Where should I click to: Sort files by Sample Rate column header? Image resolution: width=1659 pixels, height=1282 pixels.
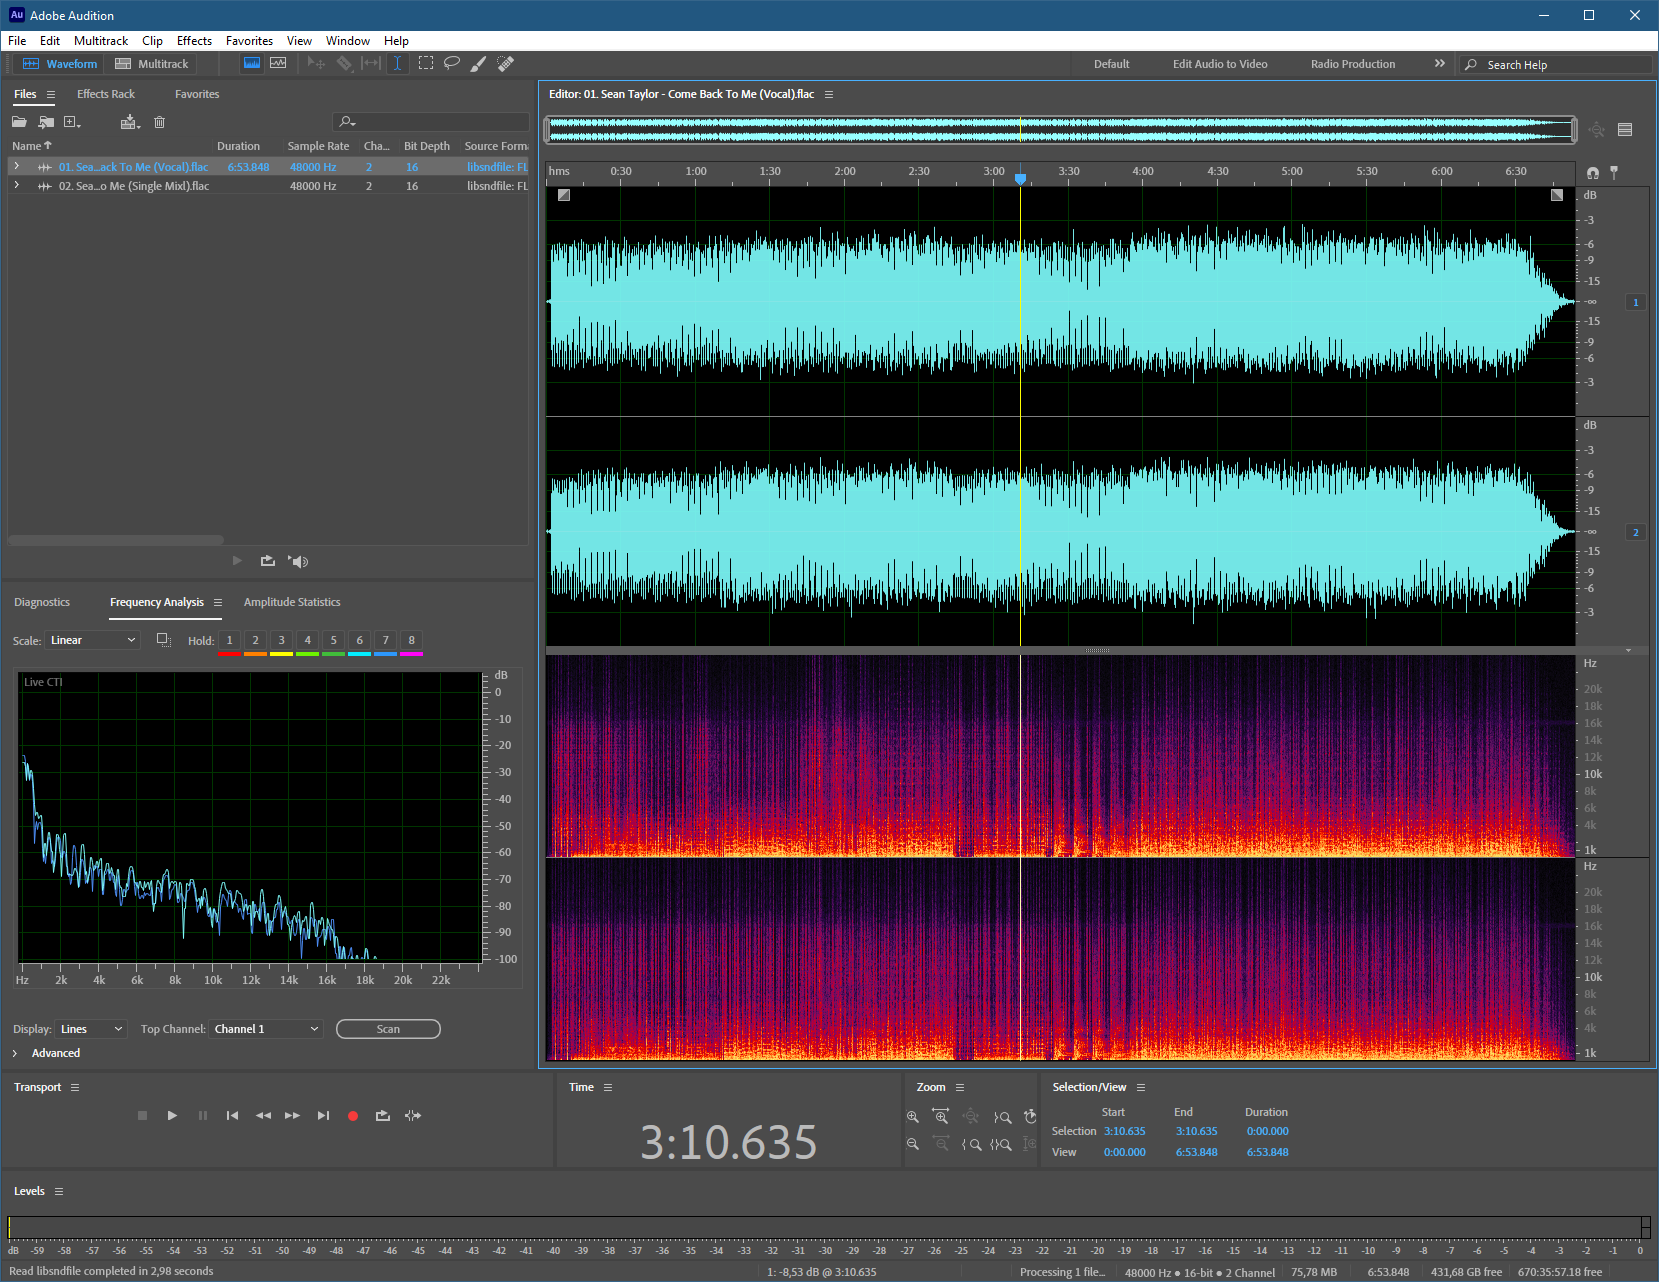point(318,146)
